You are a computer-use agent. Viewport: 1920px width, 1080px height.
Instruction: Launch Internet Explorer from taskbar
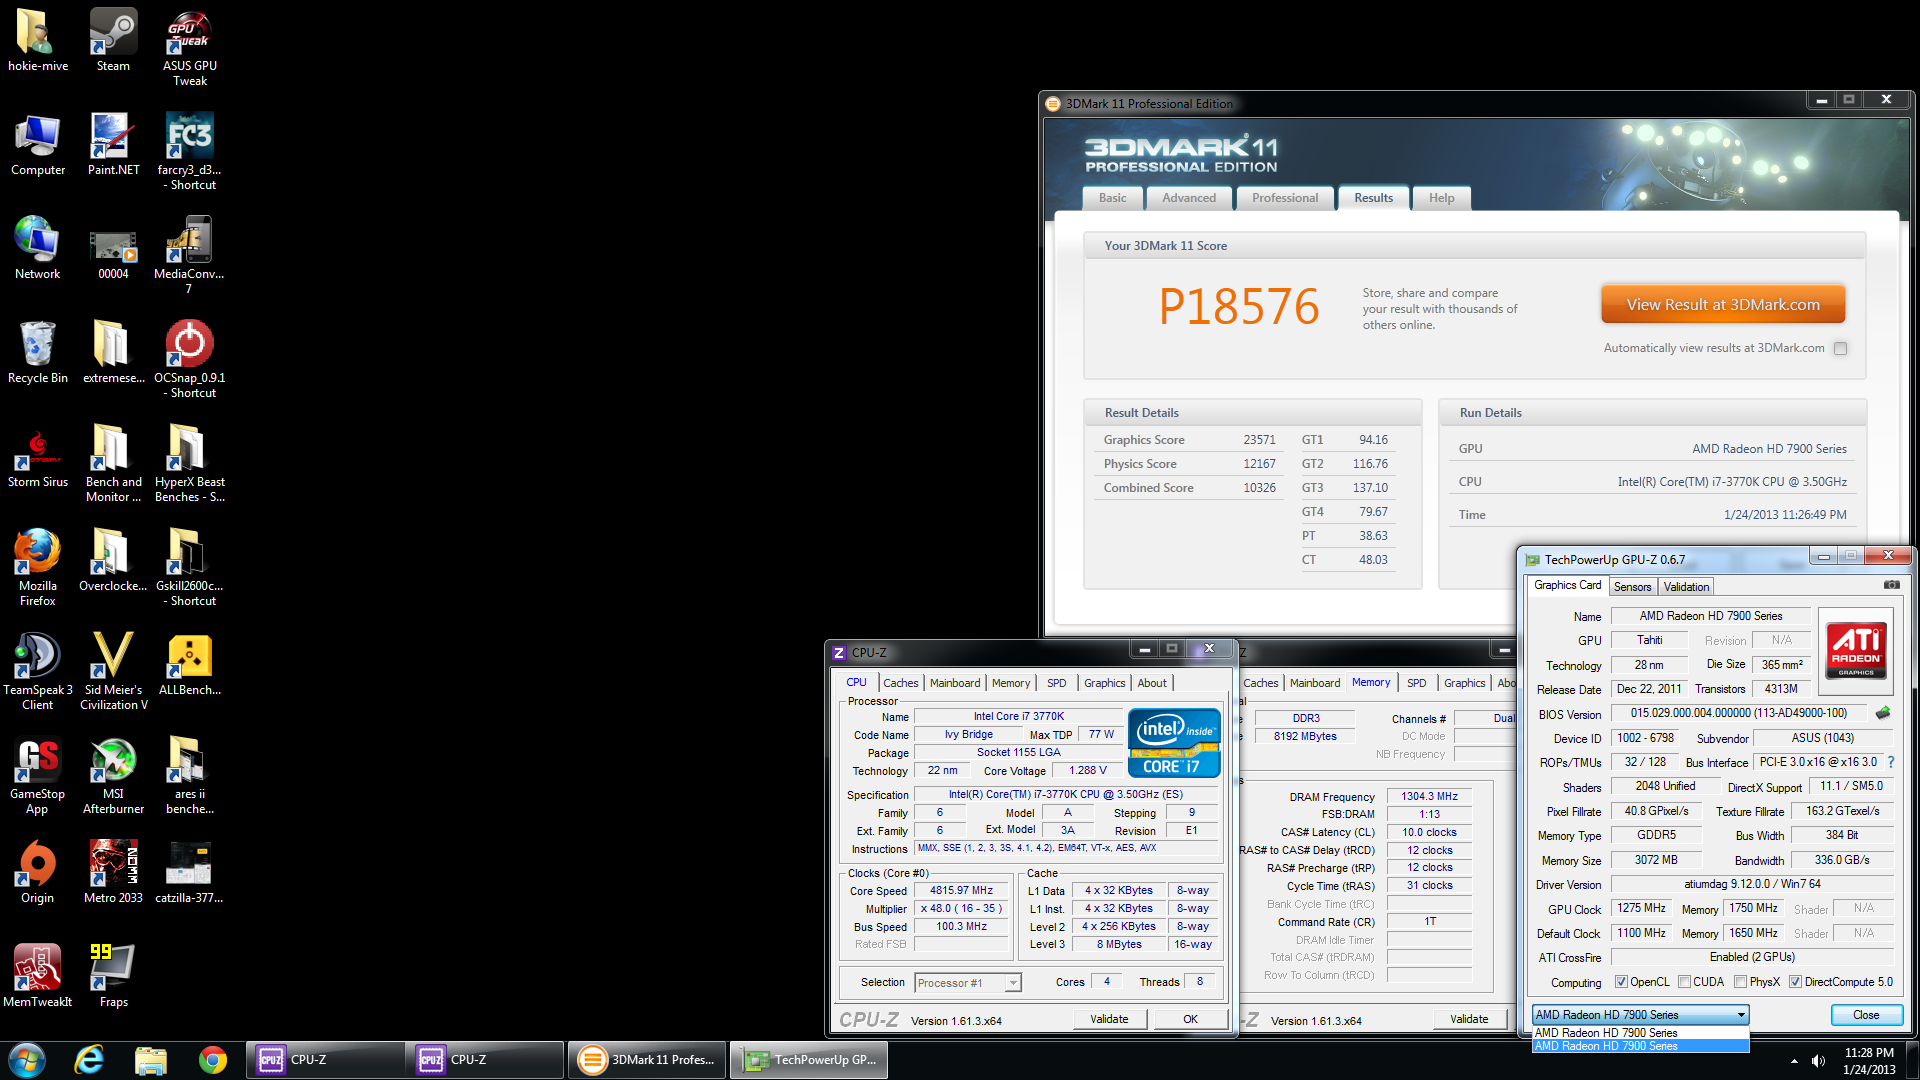[x=89, y=1060]
